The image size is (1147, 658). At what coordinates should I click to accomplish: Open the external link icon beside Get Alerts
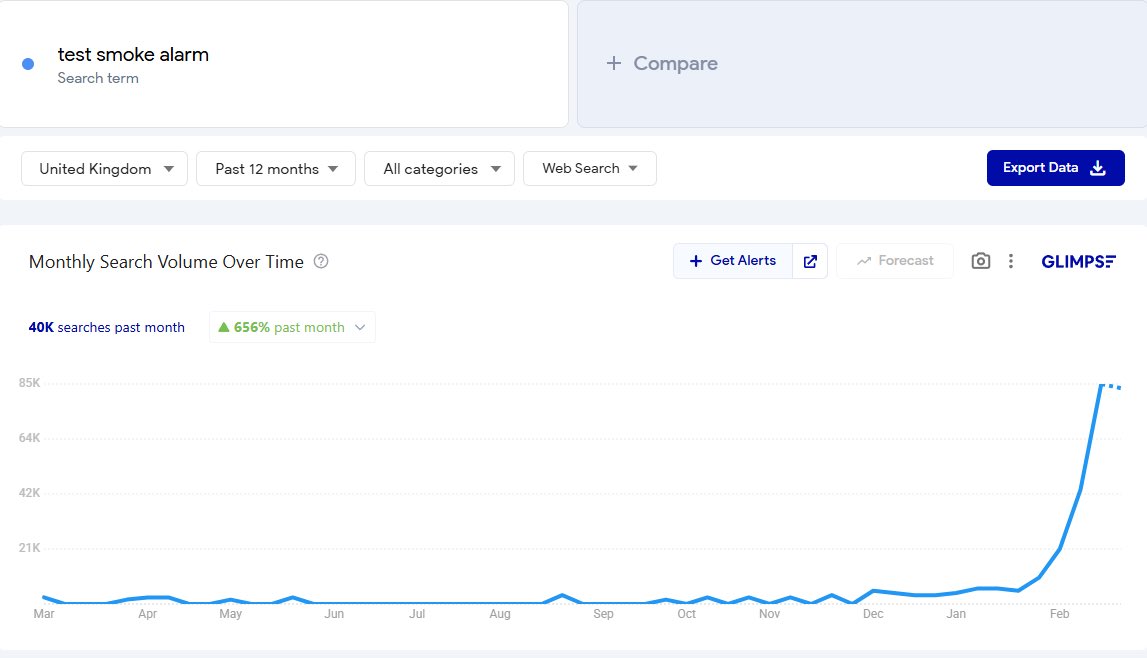point(810,261)
